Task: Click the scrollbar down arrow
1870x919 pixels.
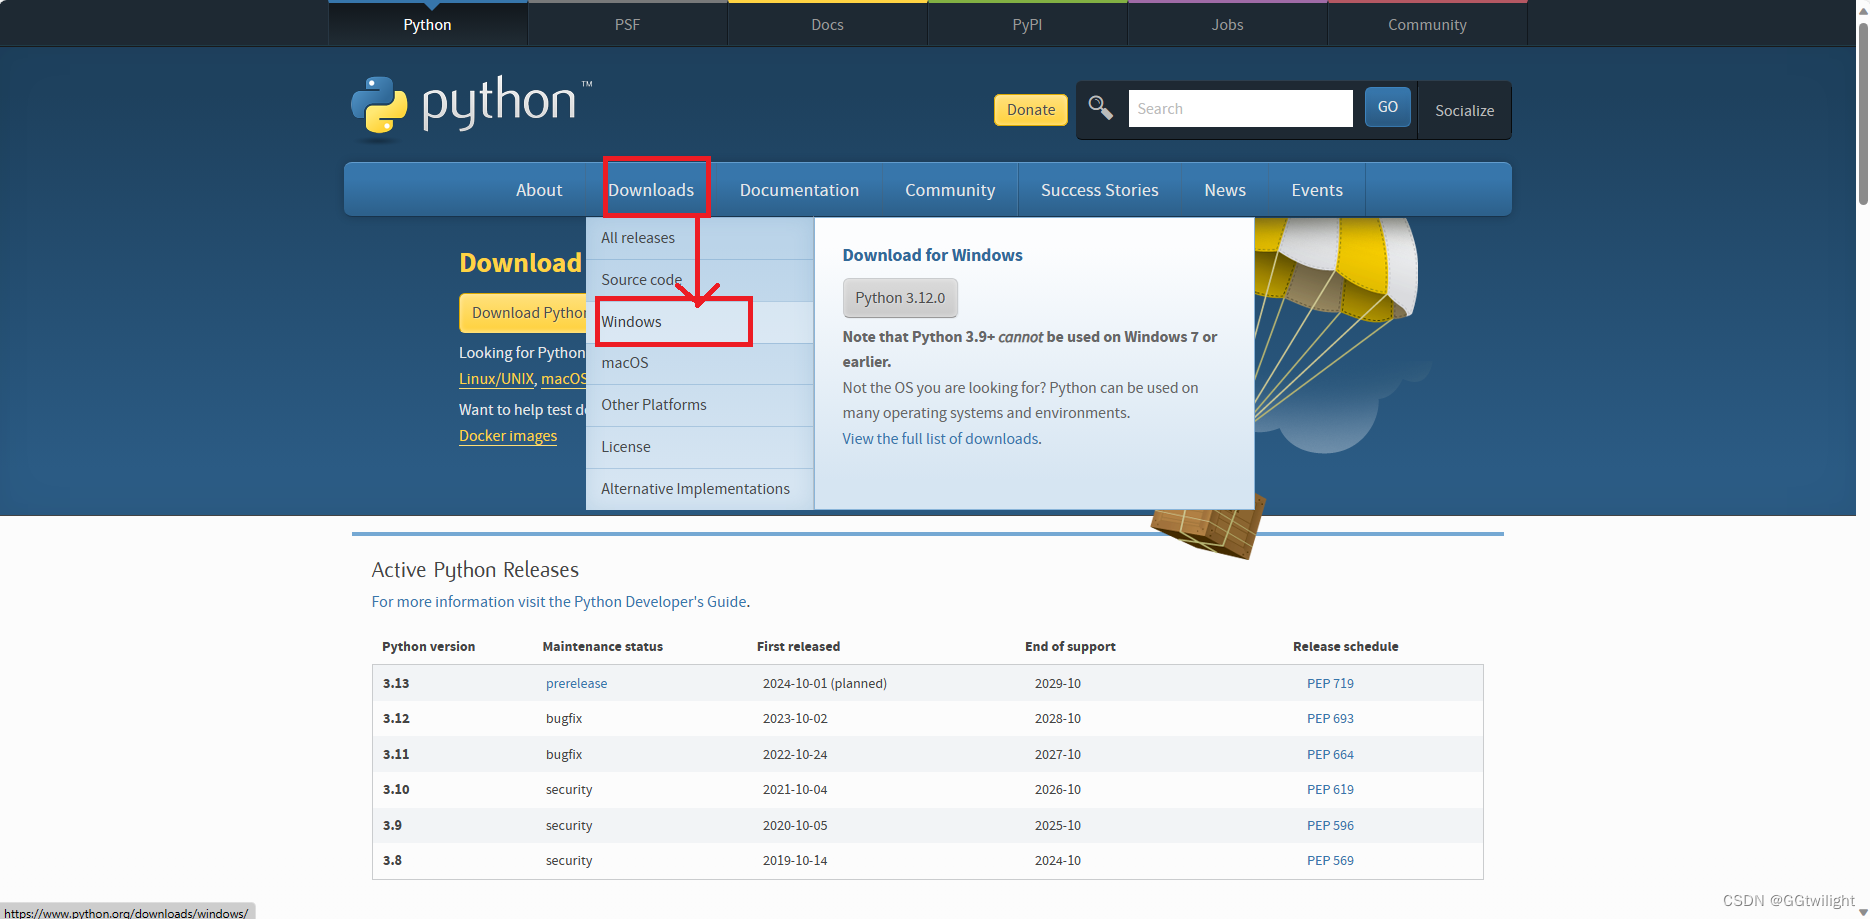Action: coord(1863,911)
